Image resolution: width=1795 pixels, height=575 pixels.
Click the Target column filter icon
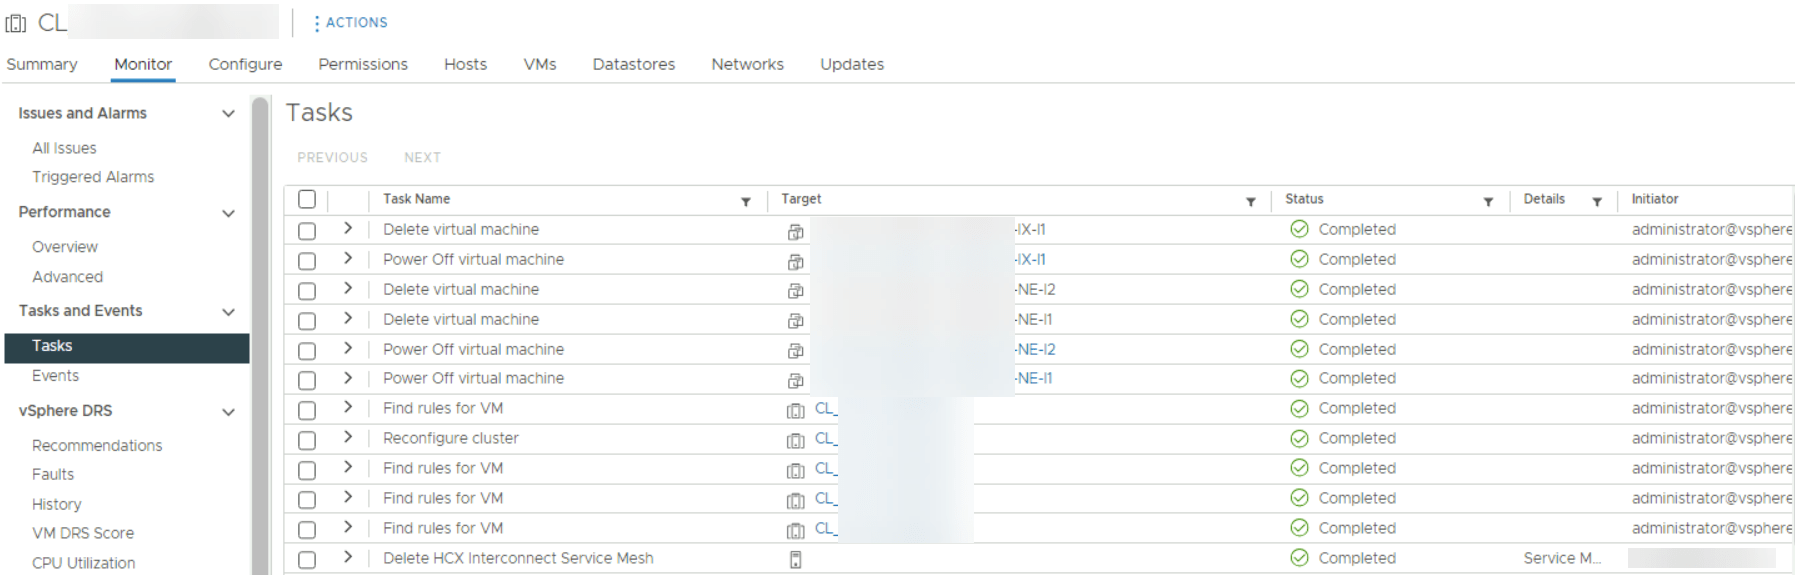click(x=1250, y=202)
